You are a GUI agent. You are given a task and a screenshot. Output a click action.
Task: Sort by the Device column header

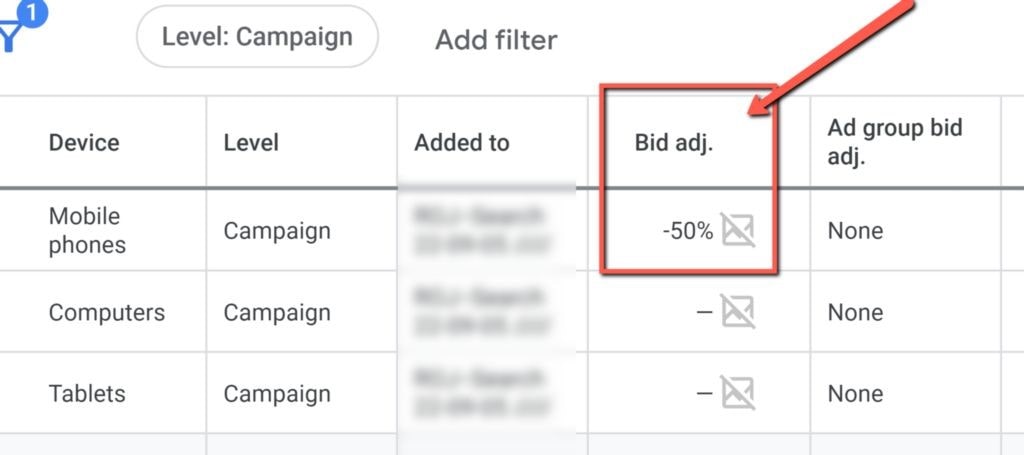[x=84, y=142]
